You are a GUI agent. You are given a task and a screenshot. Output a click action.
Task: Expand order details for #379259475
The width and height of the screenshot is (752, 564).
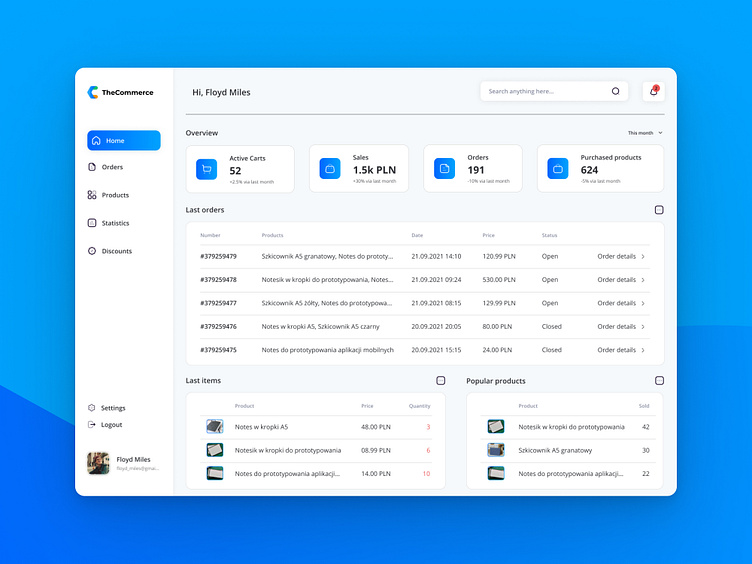coord(621,350)
